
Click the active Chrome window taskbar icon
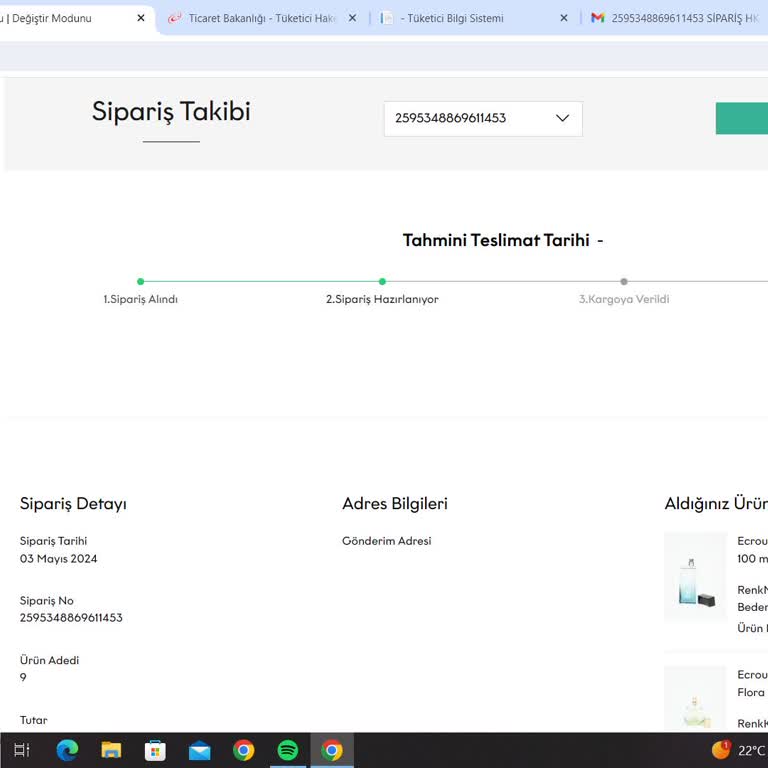point(332,750)
